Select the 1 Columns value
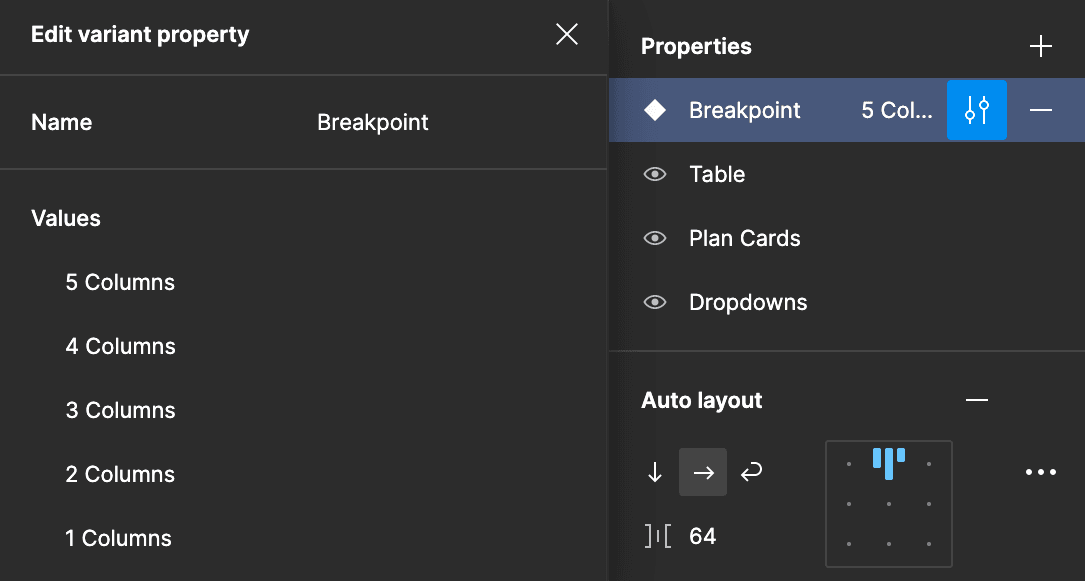The width and height of the screenshot is (1085, 581). point(118,538)
